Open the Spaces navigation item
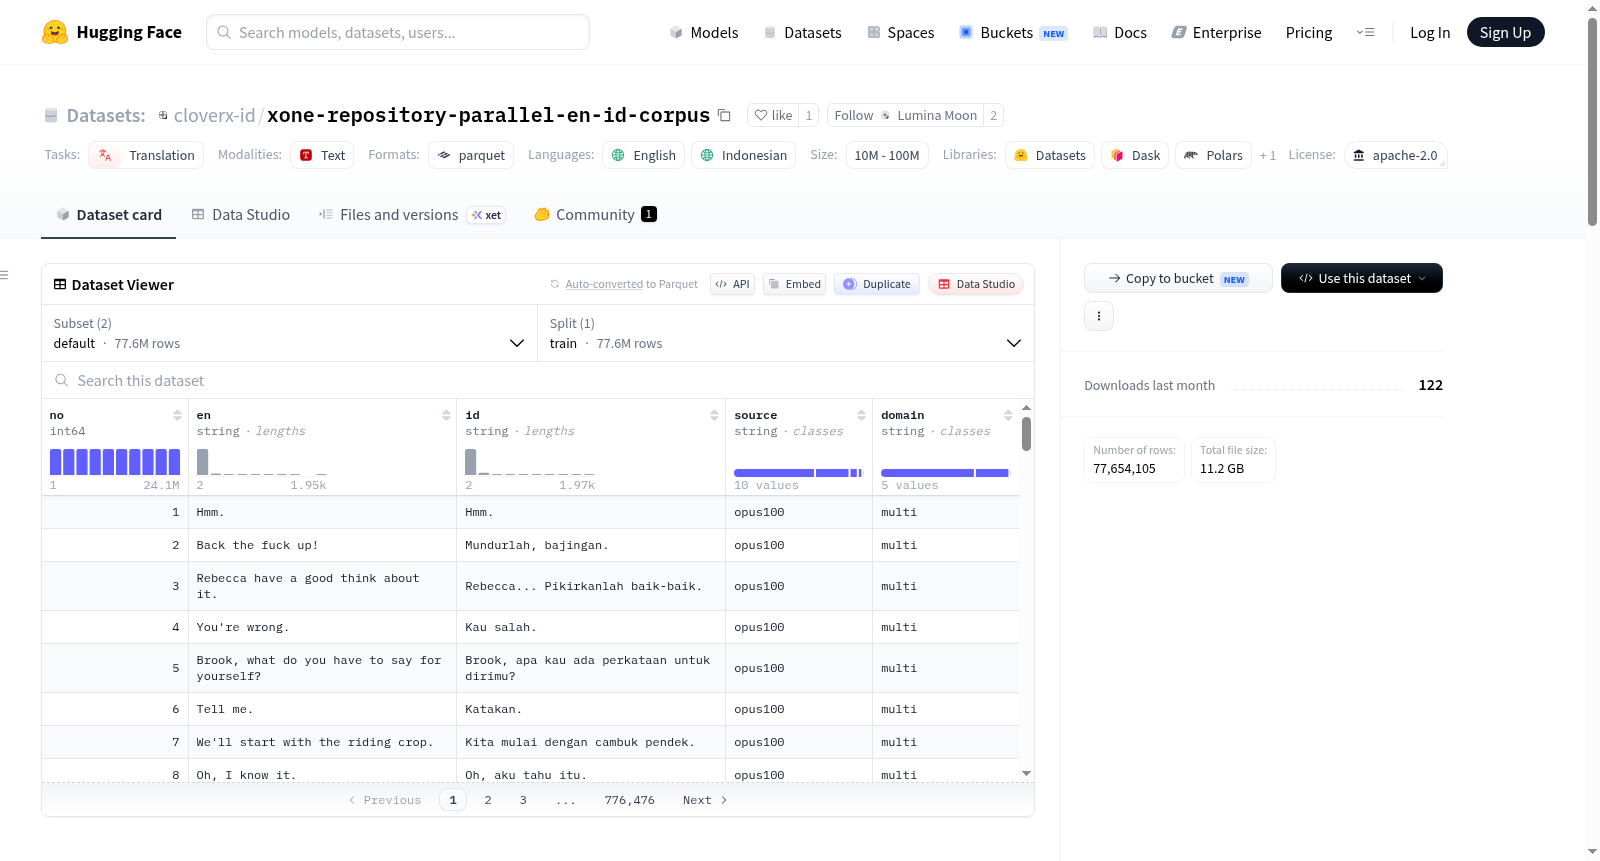 coord(900,32)
